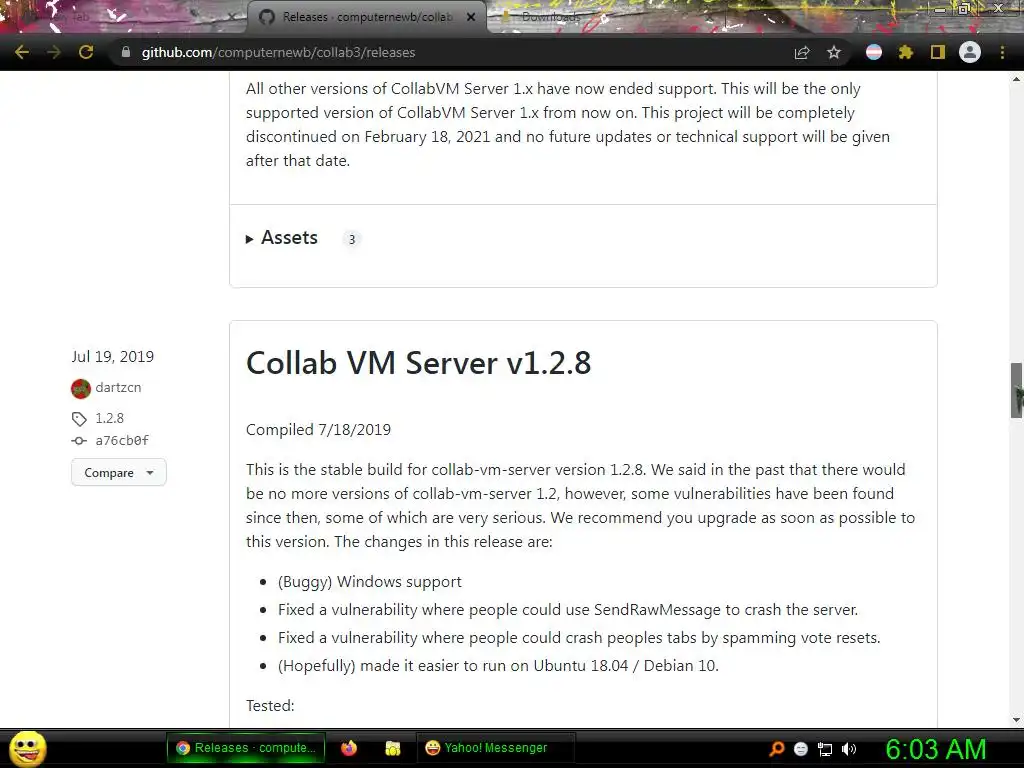Click the scrollbar up arrow
1024x768 pixels.
point(1016,80)
